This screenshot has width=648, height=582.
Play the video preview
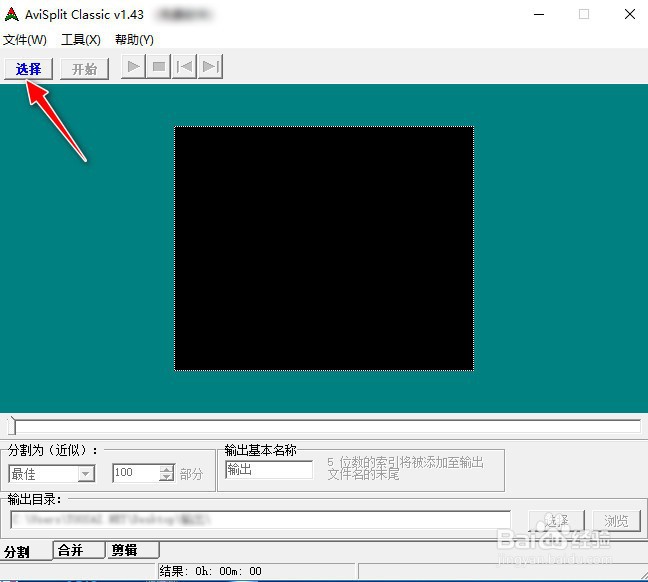(133, 66)
